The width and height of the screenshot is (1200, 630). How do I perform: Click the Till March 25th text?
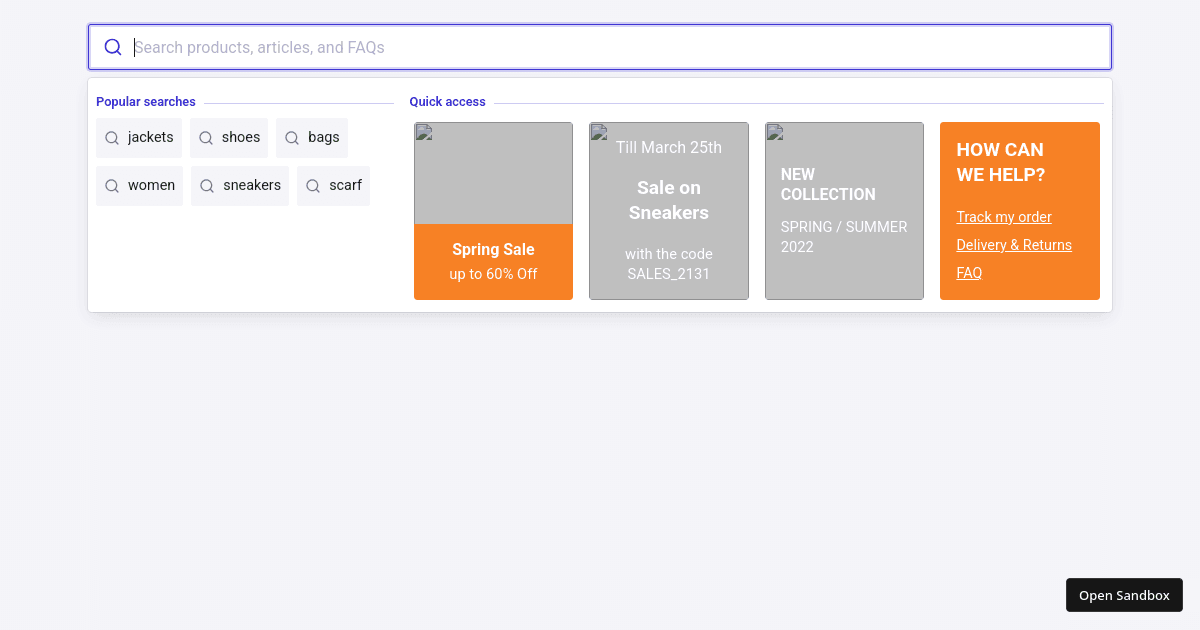coord(669,147)
